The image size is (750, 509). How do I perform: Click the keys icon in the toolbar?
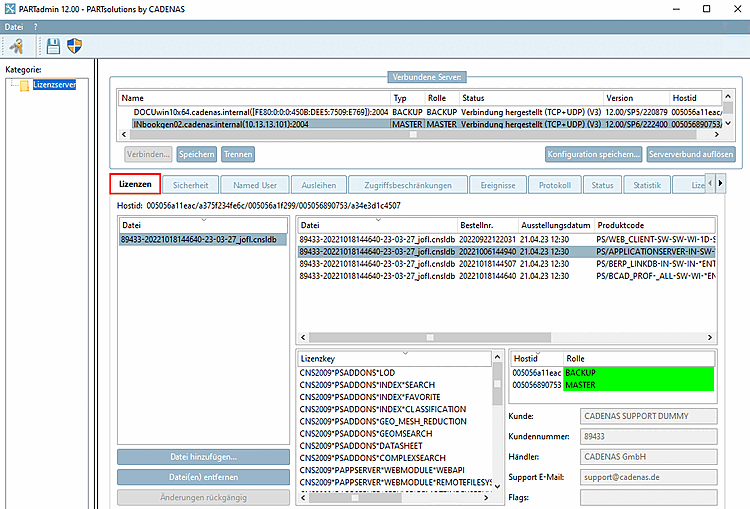click(17, 46)
